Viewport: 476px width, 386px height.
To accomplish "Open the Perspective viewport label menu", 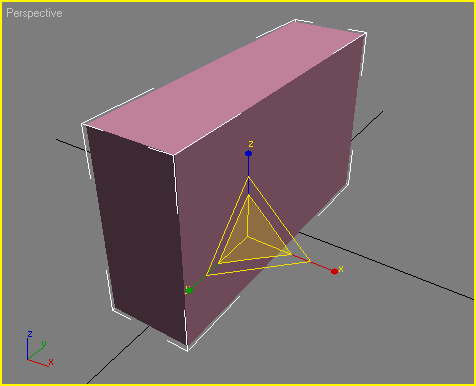I will point(34,13).
